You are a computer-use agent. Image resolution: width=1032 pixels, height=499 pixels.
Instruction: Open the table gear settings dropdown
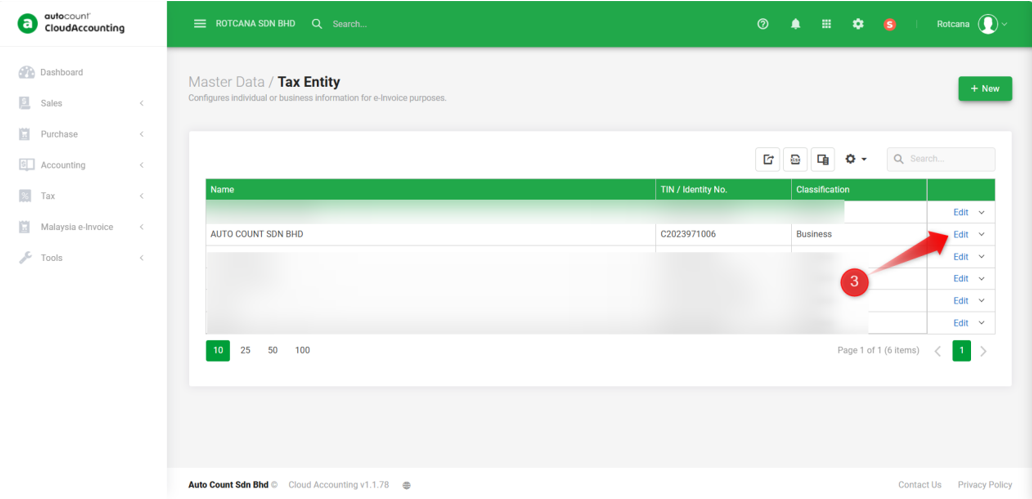tap(856, 159)
